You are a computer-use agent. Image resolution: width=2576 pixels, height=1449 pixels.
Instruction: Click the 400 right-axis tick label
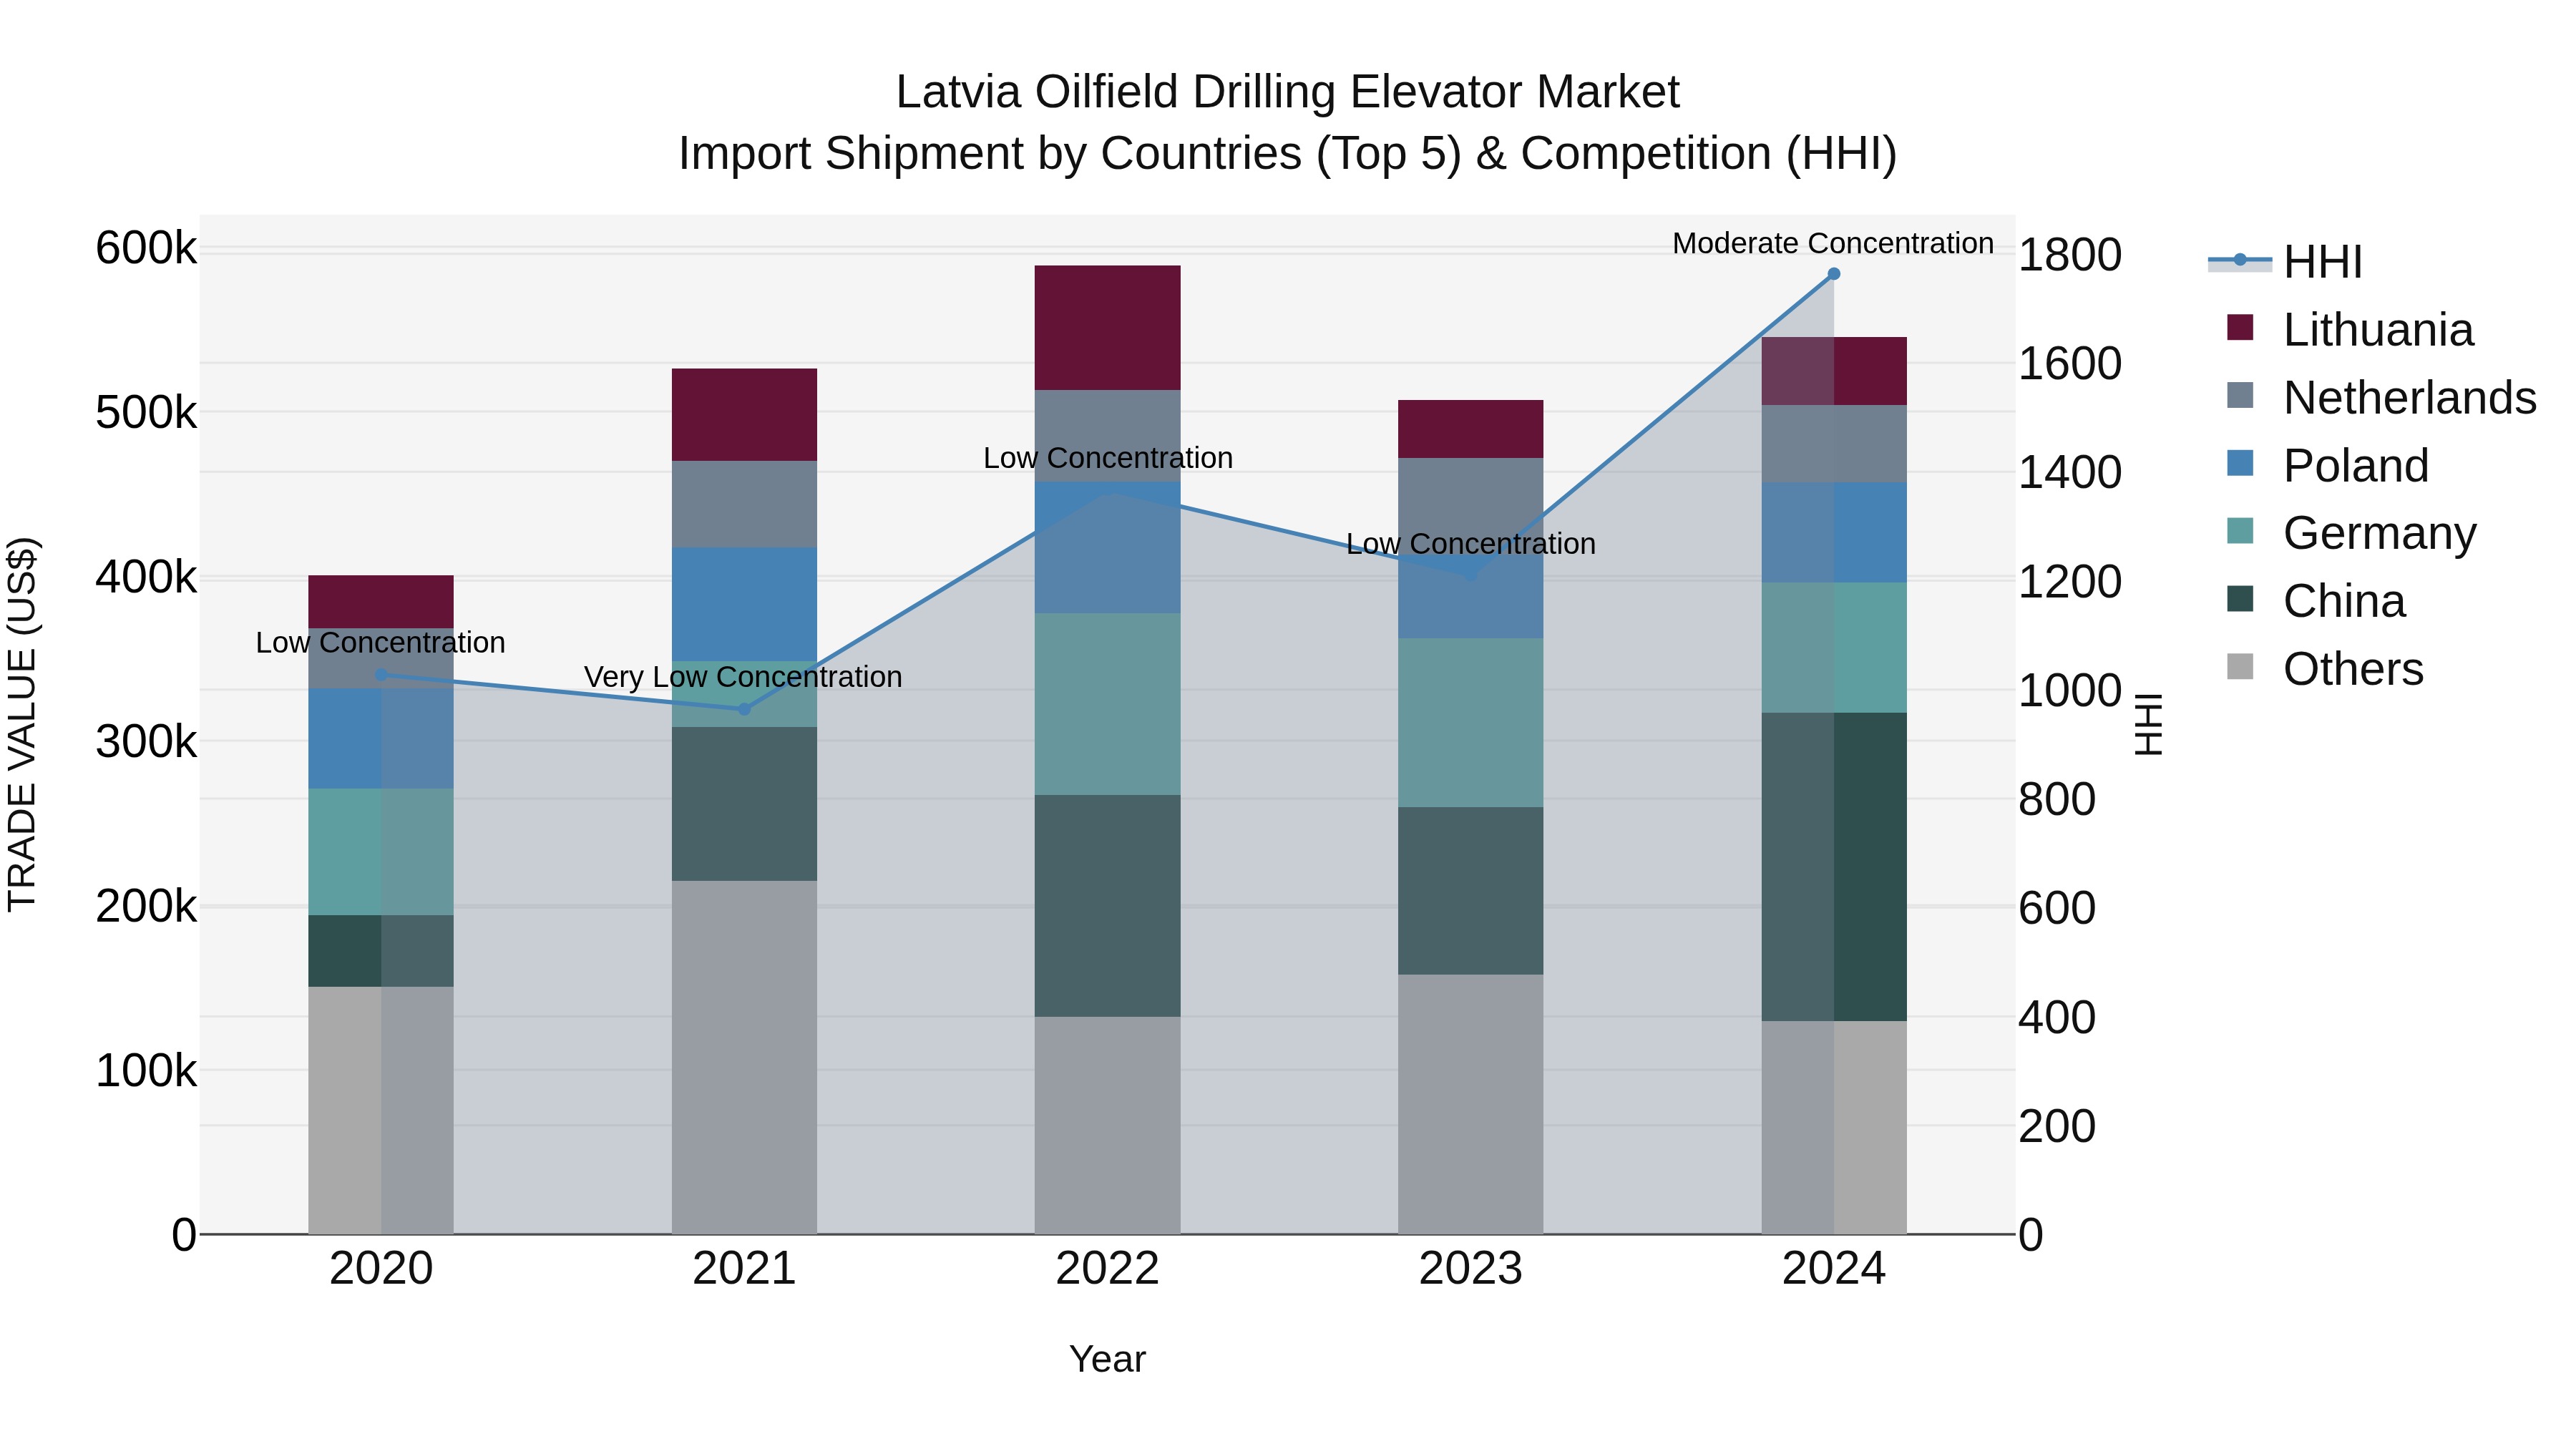[2057, 1018]
